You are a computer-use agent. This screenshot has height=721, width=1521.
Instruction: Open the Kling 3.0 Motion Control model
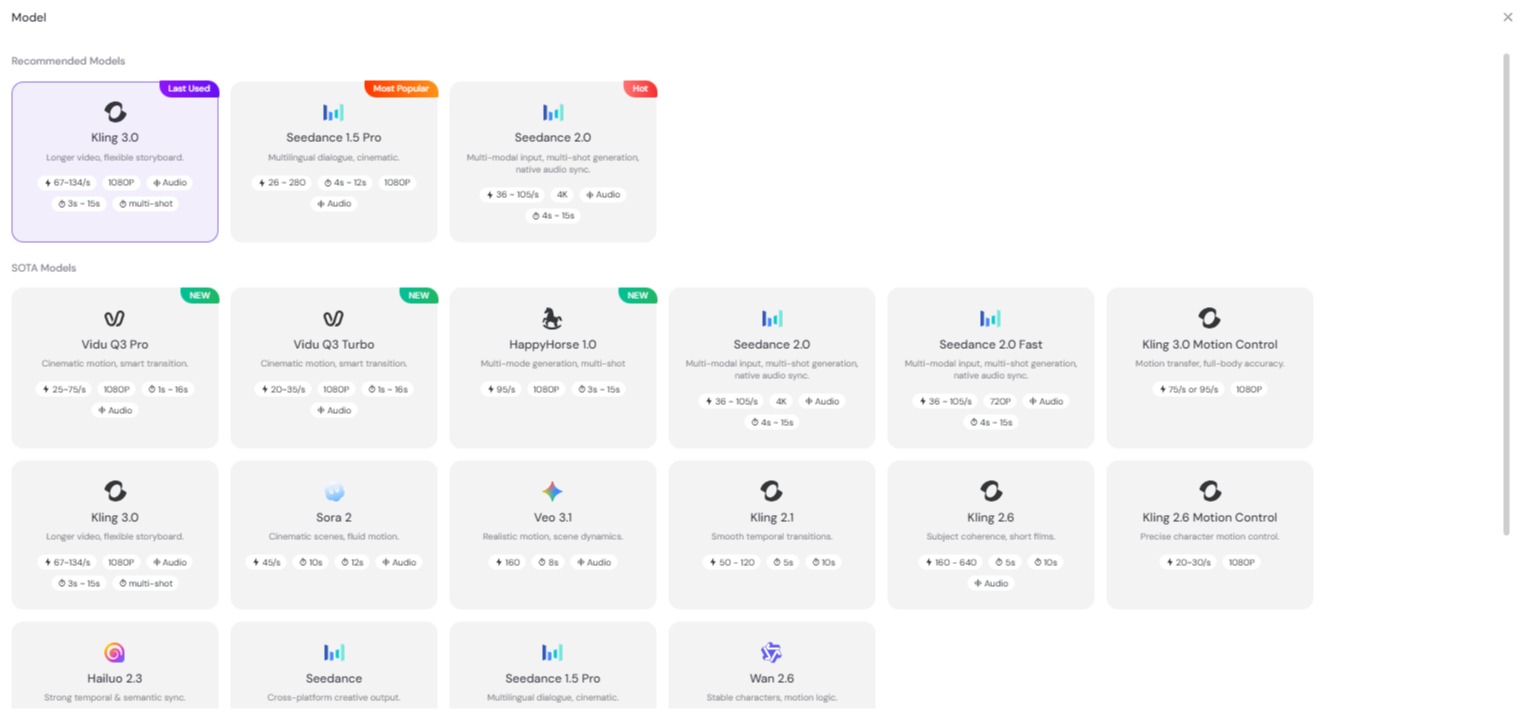(1209, 368)
